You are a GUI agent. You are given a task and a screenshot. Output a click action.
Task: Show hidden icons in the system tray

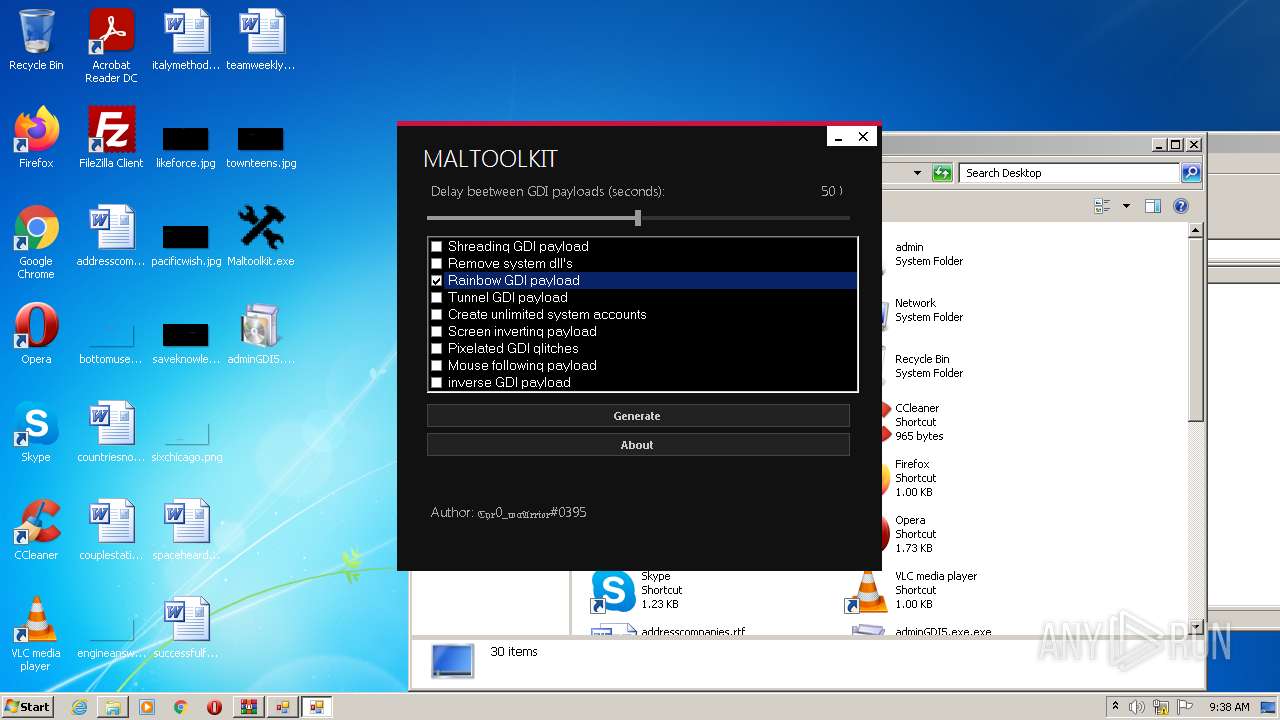click(1115, 707)
